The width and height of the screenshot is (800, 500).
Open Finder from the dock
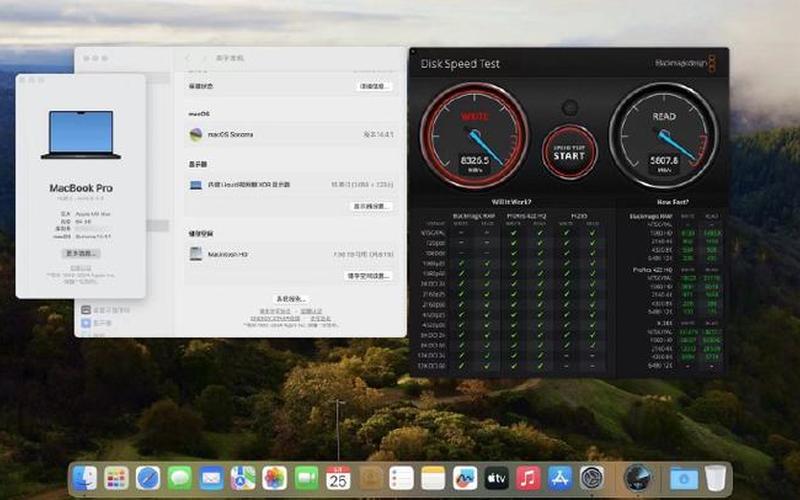pyautogui.click(x=84, y=479)
